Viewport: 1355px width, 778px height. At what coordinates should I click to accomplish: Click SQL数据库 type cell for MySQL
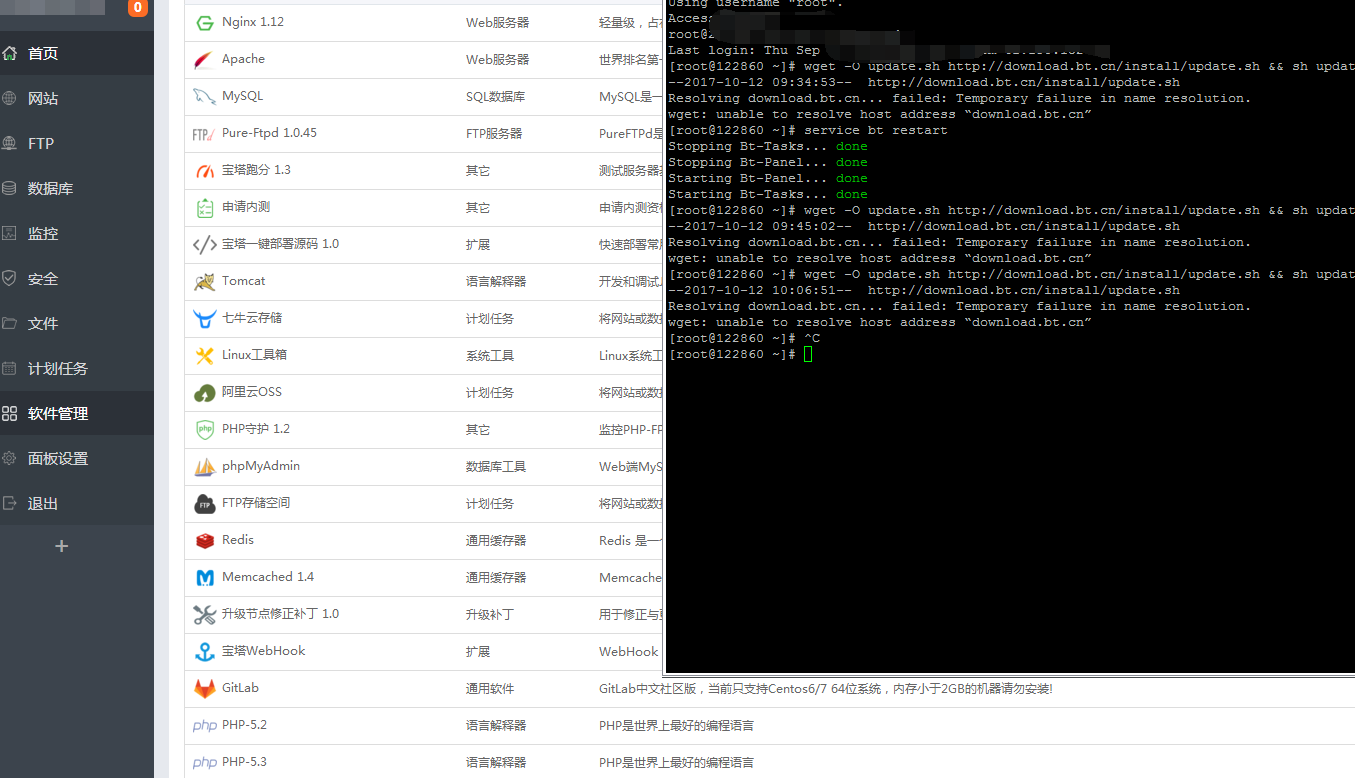point(495,97)
